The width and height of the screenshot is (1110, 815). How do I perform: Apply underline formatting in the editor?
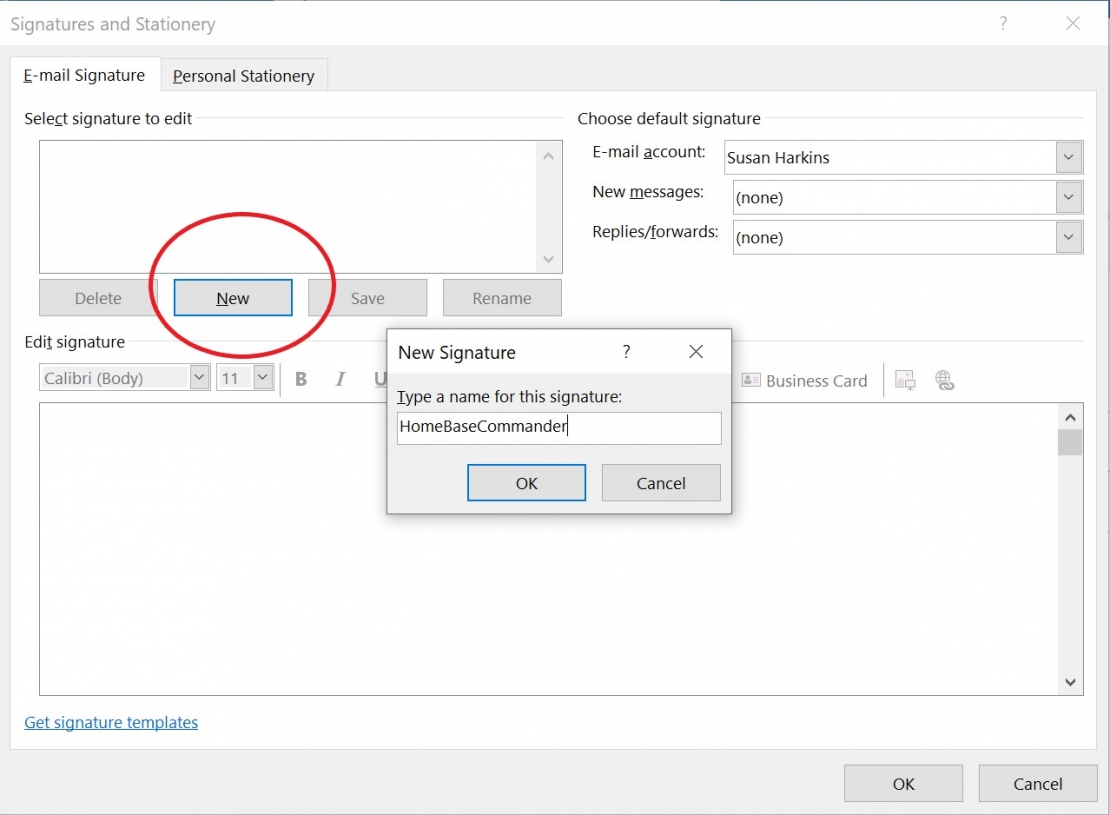pyautogui.click(x=380, y=379)
